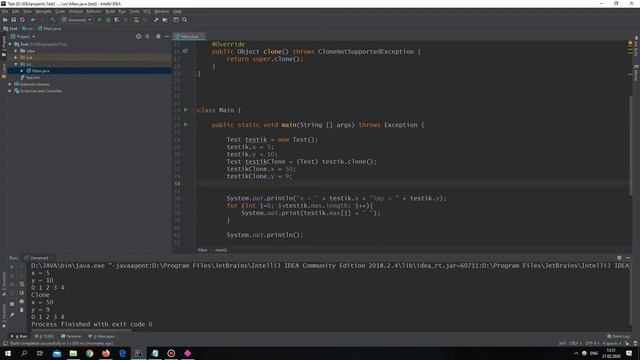Click src in the navigation breadcrumb
The height and width of the screenshot is (360, 640).
point(28,29)
